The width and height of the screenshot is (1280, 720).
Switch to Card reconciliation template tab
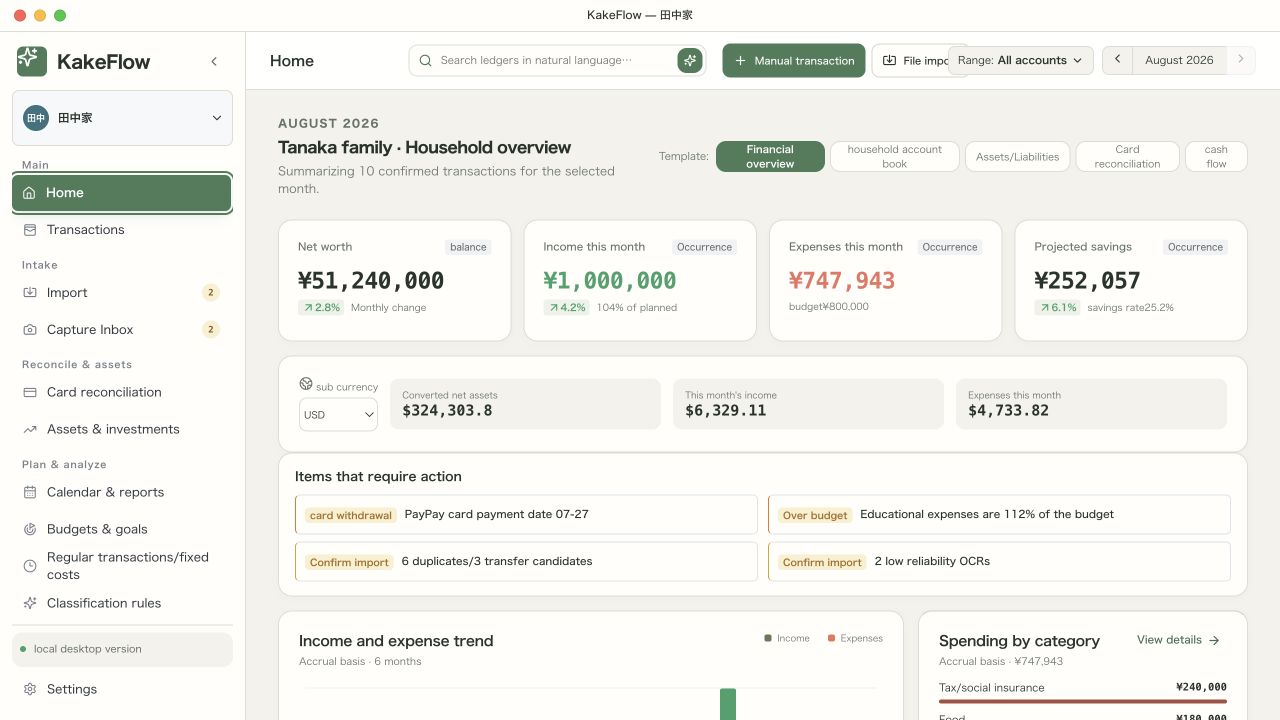click(x=1128, y=157)
